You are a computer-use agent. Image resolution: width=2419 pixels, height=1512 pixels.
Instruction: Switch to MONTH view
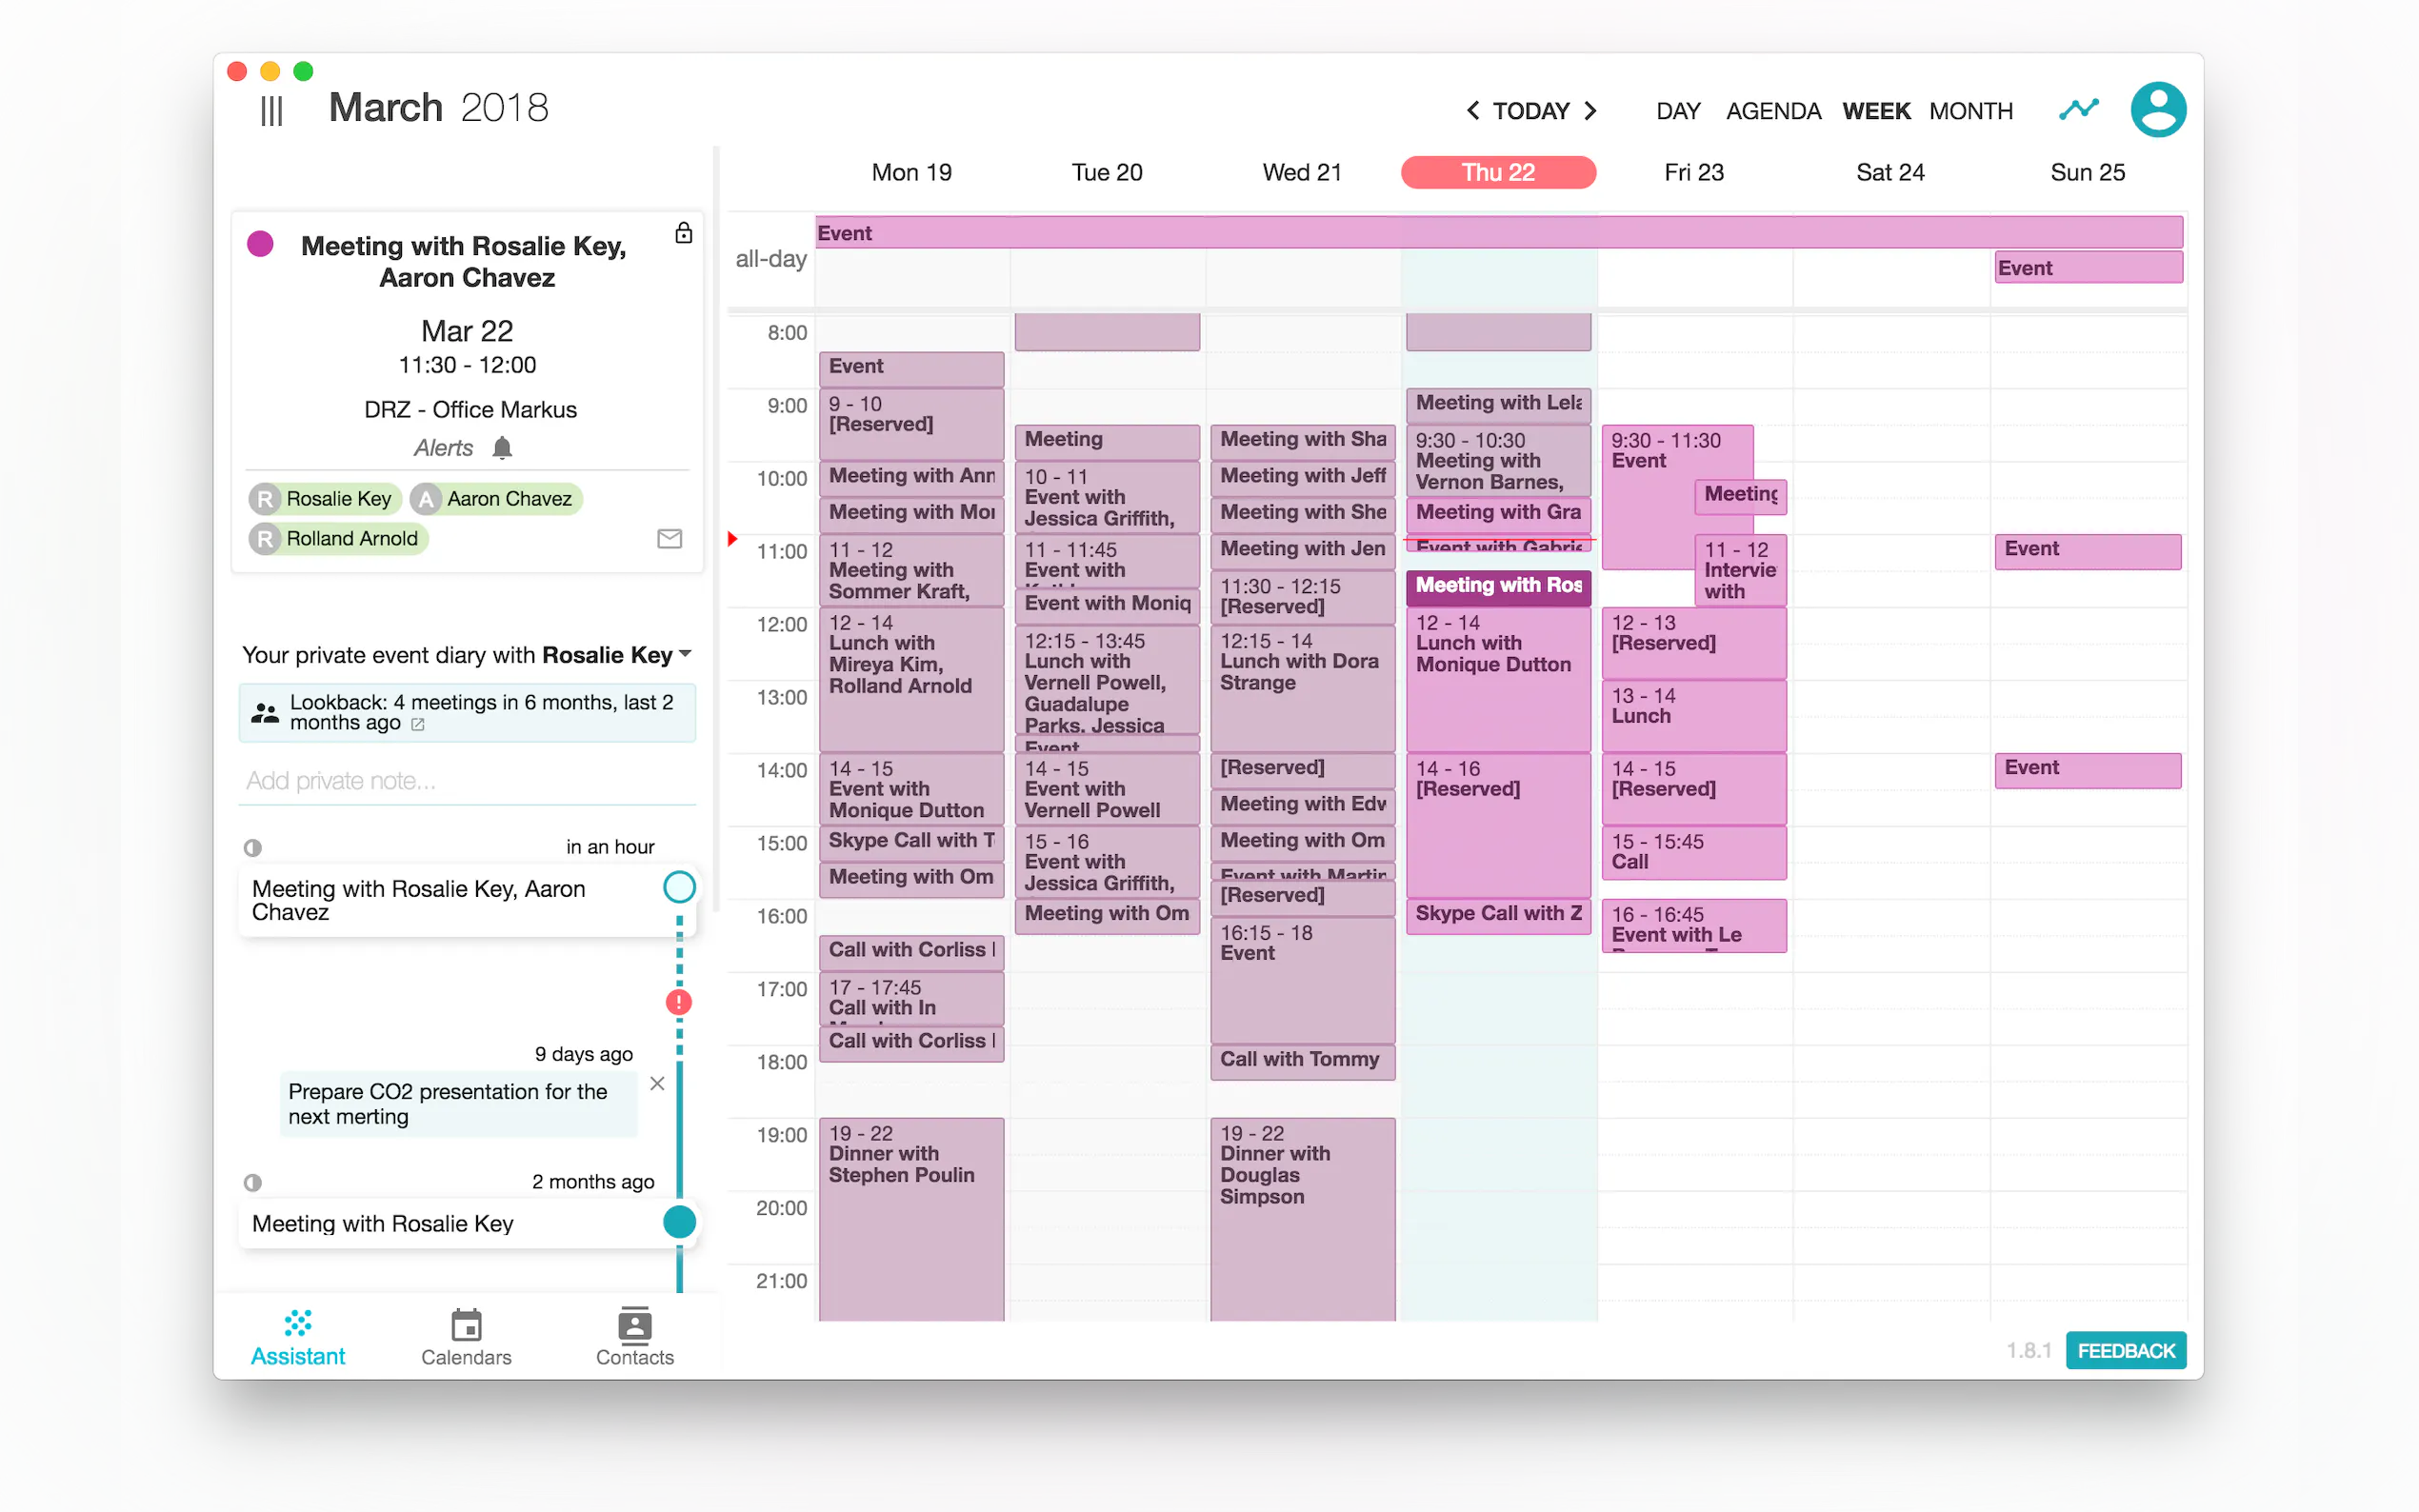[1970, 111]
